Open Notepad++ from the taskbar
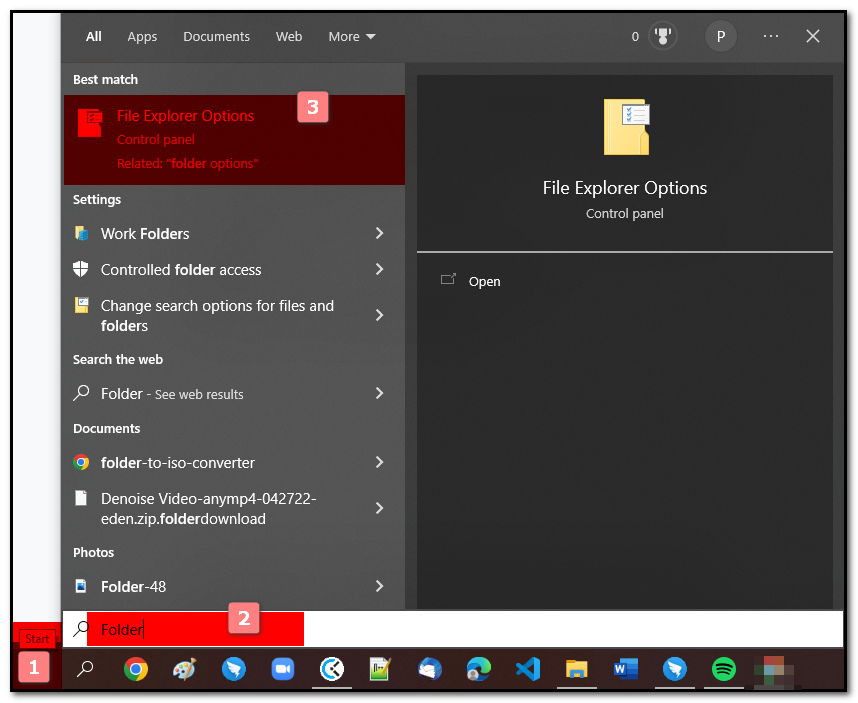Viewport: 858px width, 703px height. point(380,669)
